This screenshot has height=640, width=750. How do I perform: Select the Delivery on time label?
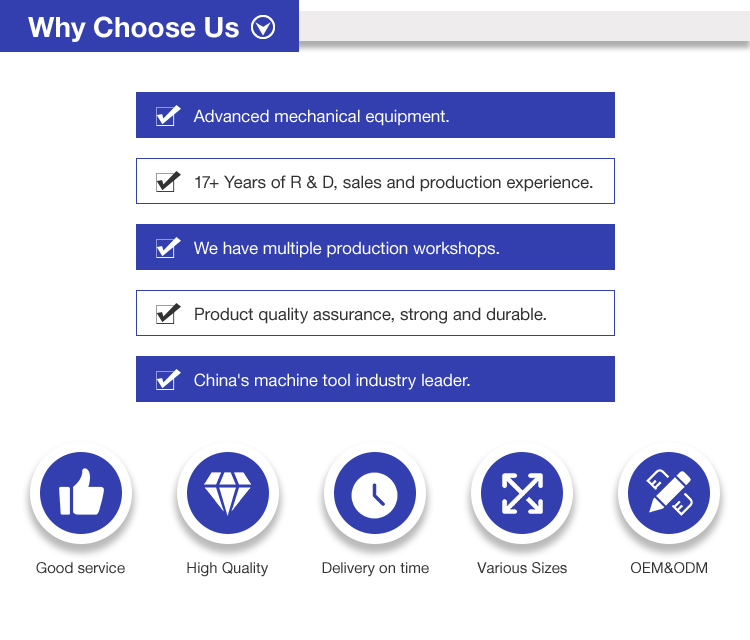pyautogui.click(x=375, y=568)
